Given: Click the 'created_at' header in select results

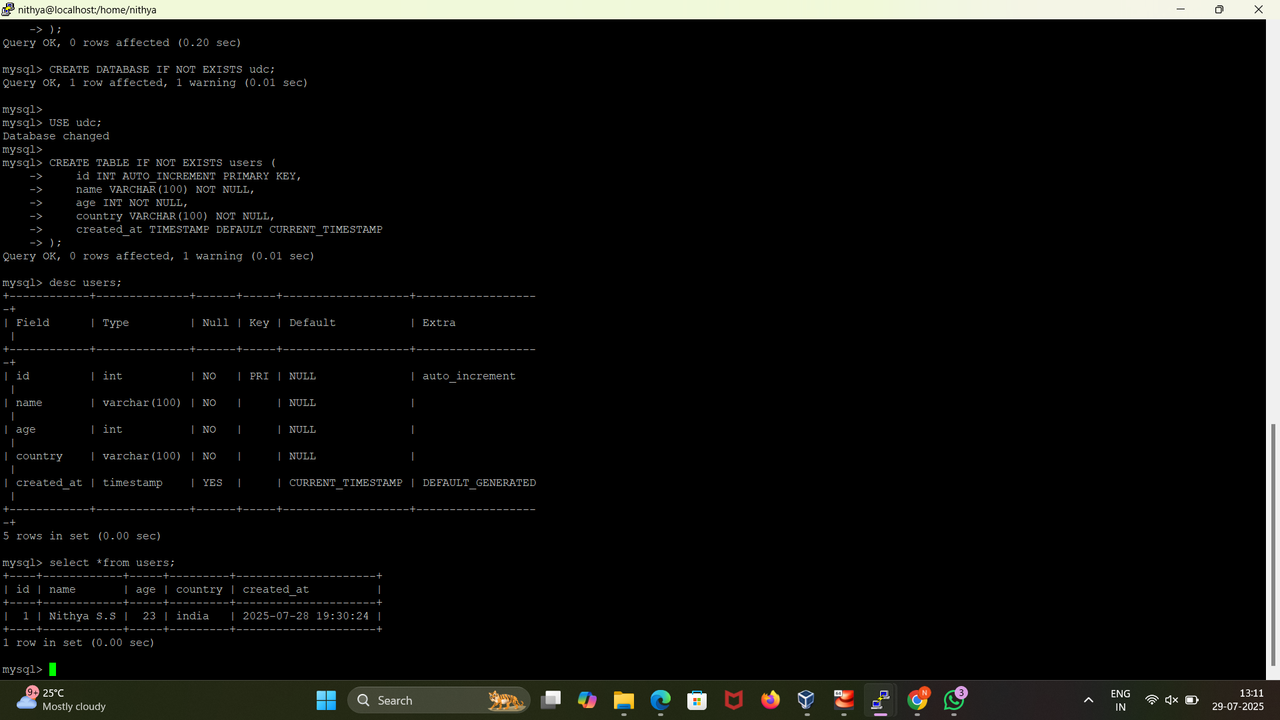Looking at the screenshot, I should click(x=276, y=590).
